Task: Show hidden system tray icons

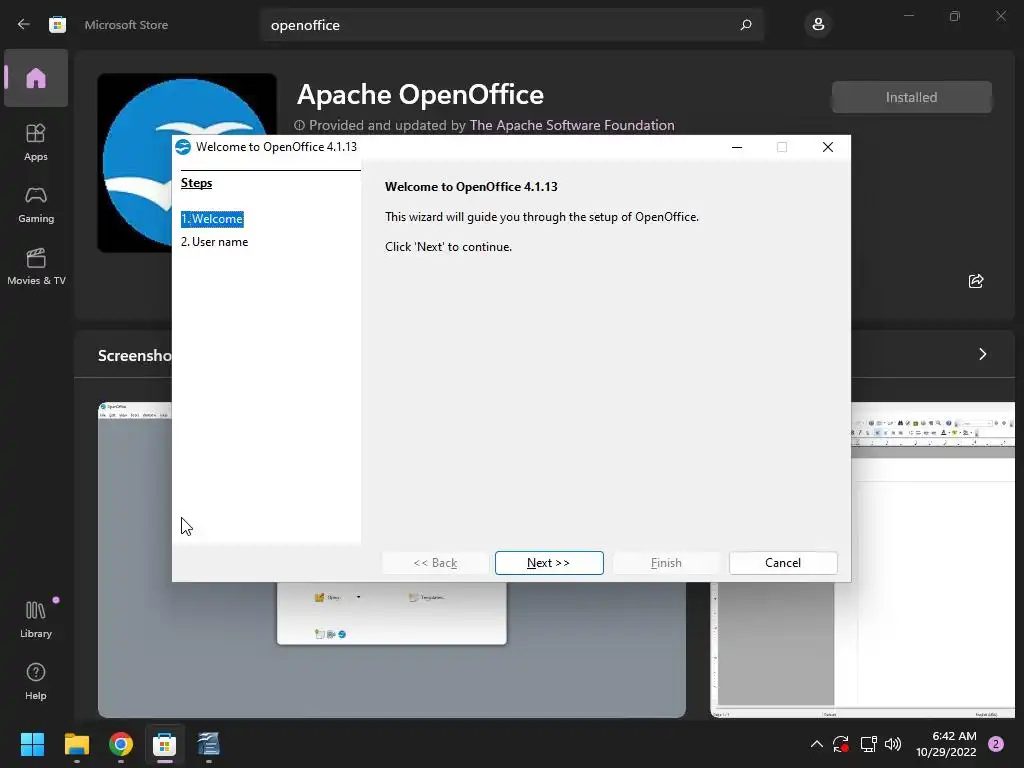Action: click(x=816, y=744)
